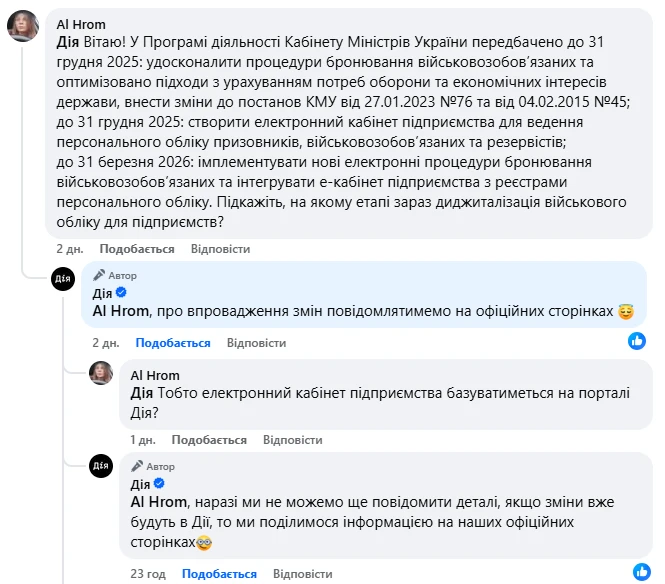Click the like reaction icon under first Дія reply

click(x=637, y=341)
